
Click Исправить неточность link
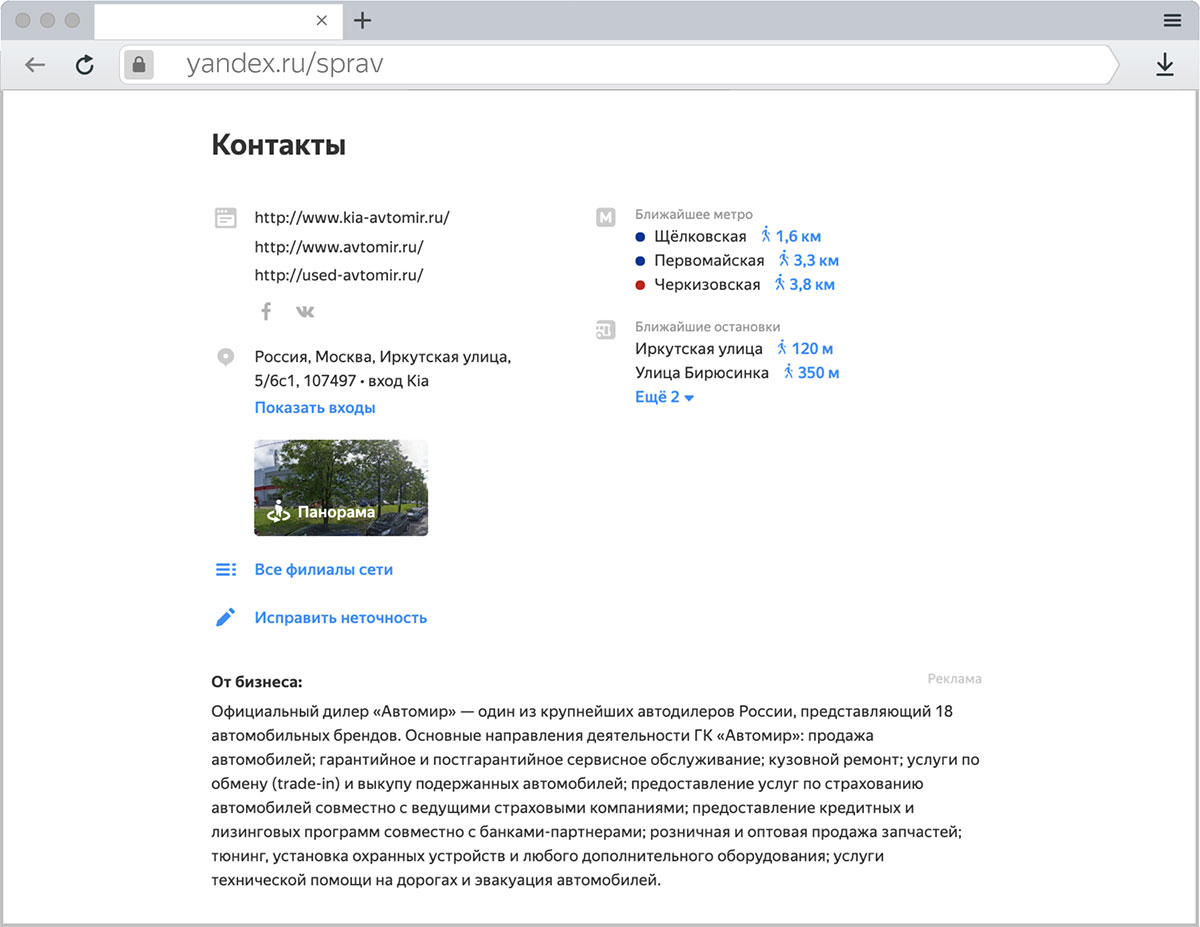point(341,618)
